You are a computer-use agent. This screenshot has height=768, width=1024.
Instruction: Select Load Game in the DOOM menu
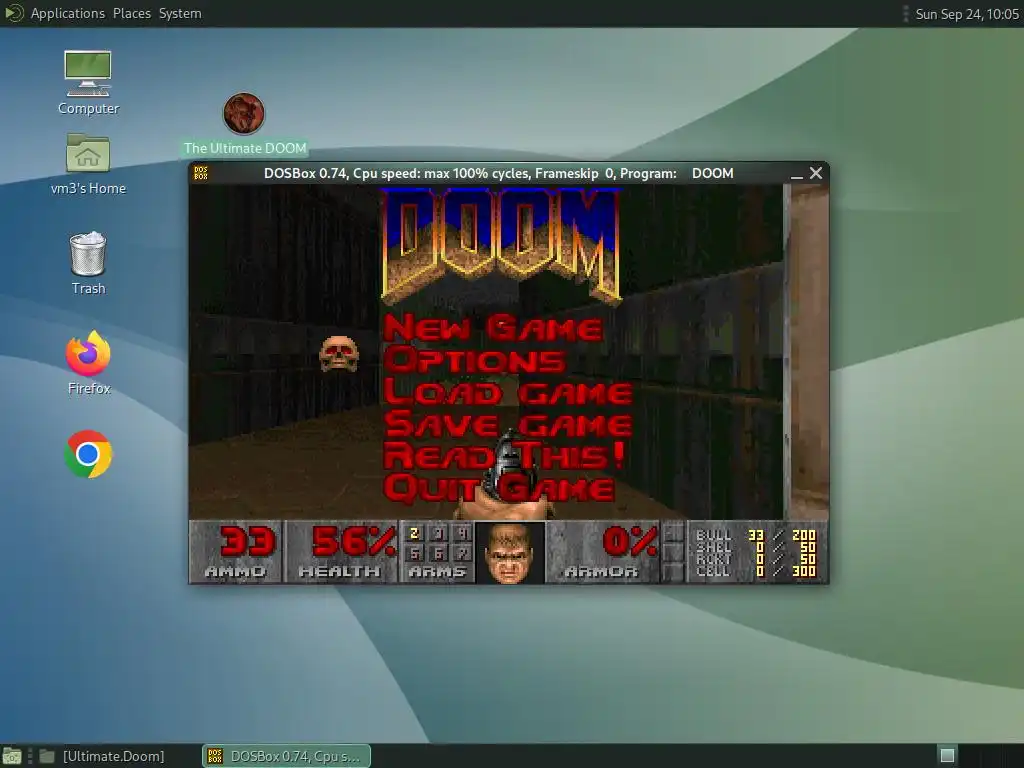tap(508, 392)
